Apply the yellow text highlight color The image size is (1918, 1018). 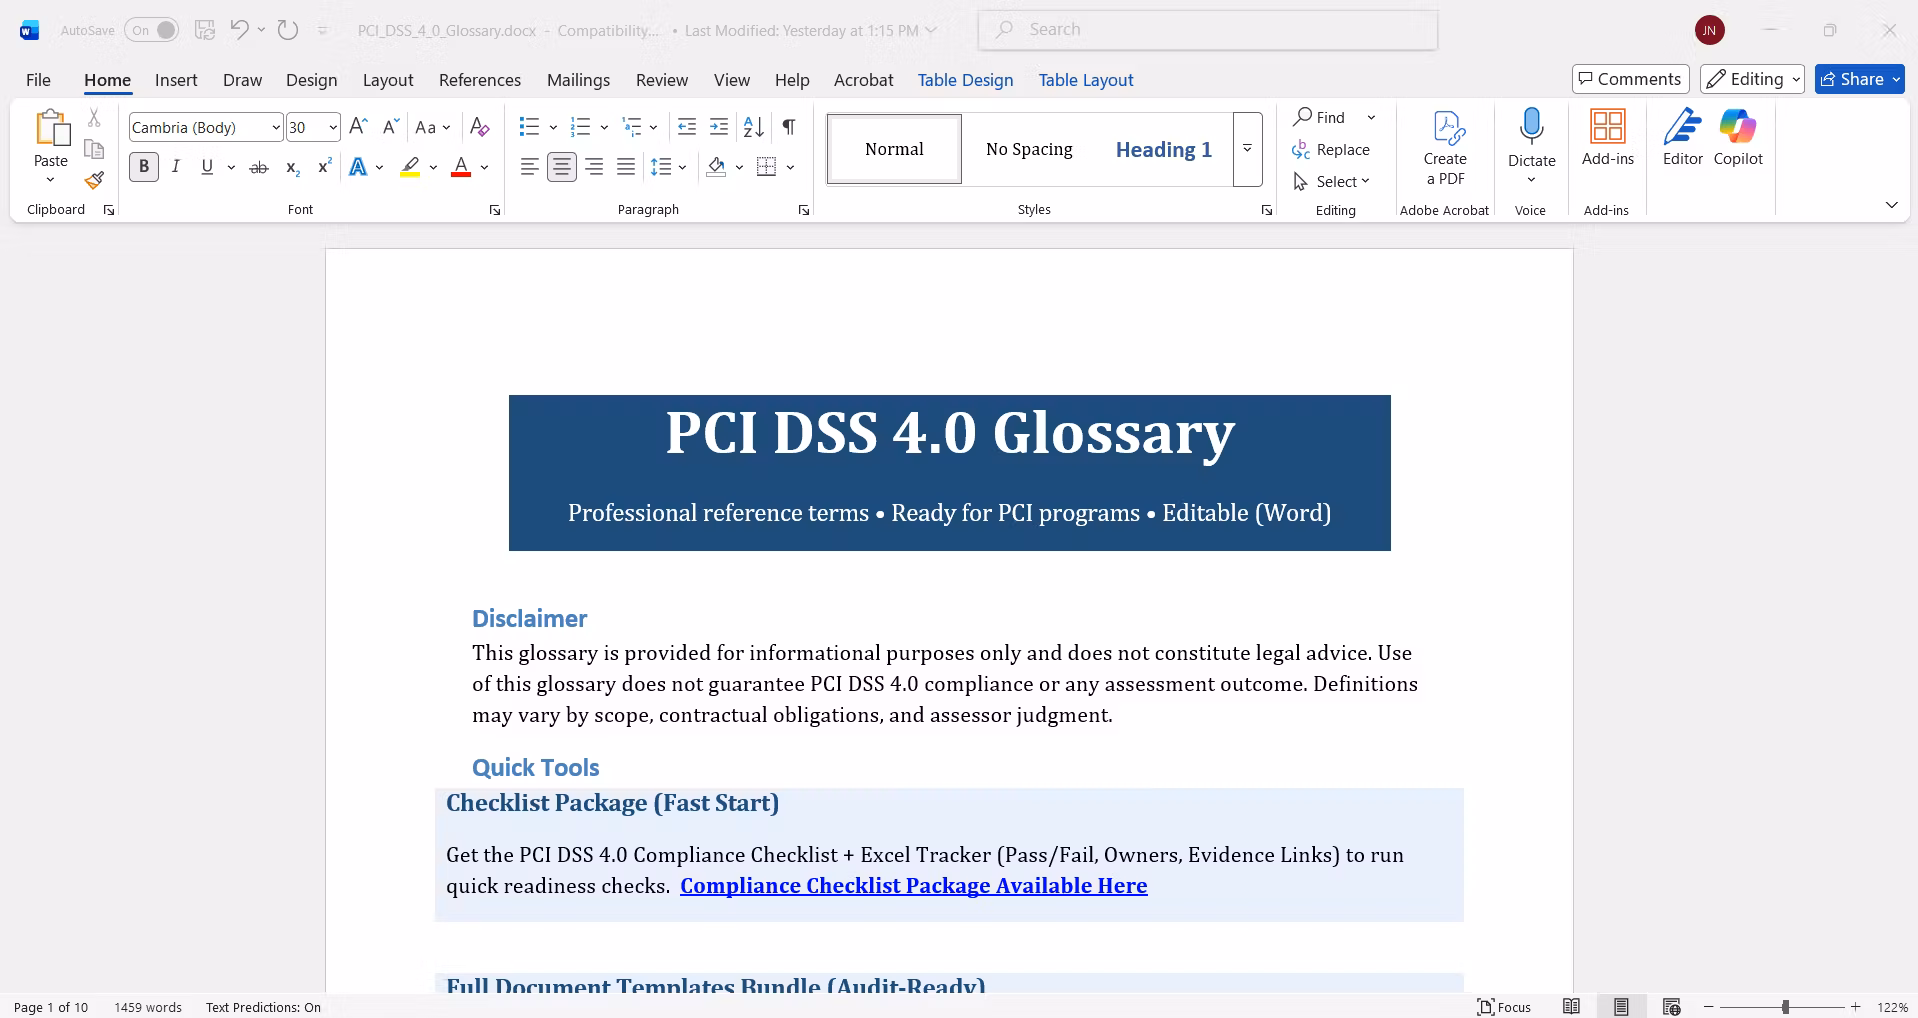pyautogui.click(x=410, y=167)
